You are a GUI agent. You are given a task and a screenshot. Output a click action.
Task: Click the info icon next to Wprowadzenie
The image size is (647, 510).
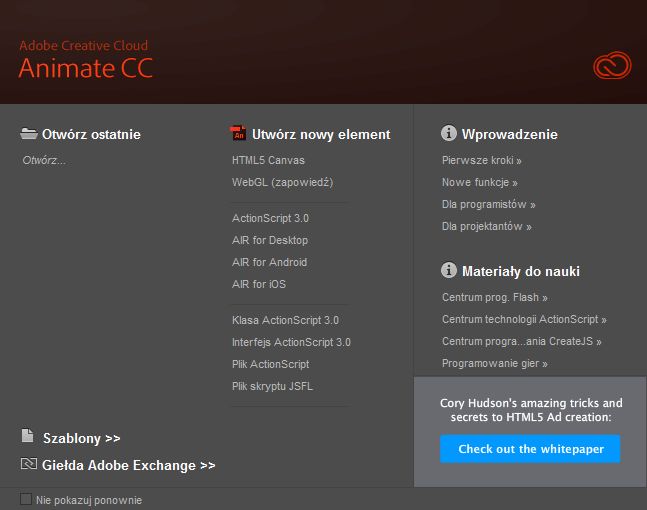[x=449, y=134]
